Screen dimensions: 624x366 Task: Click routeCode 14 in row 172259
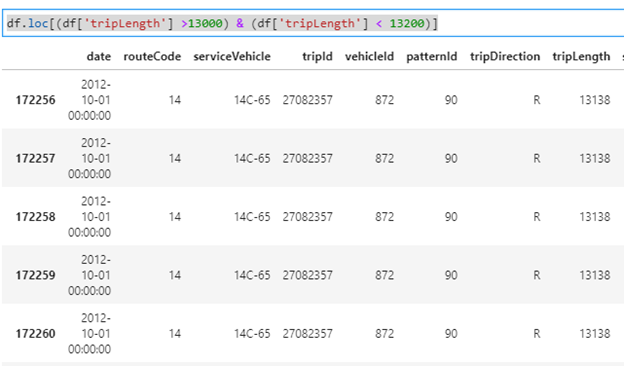pyautogui.click(x=175, y=275)
